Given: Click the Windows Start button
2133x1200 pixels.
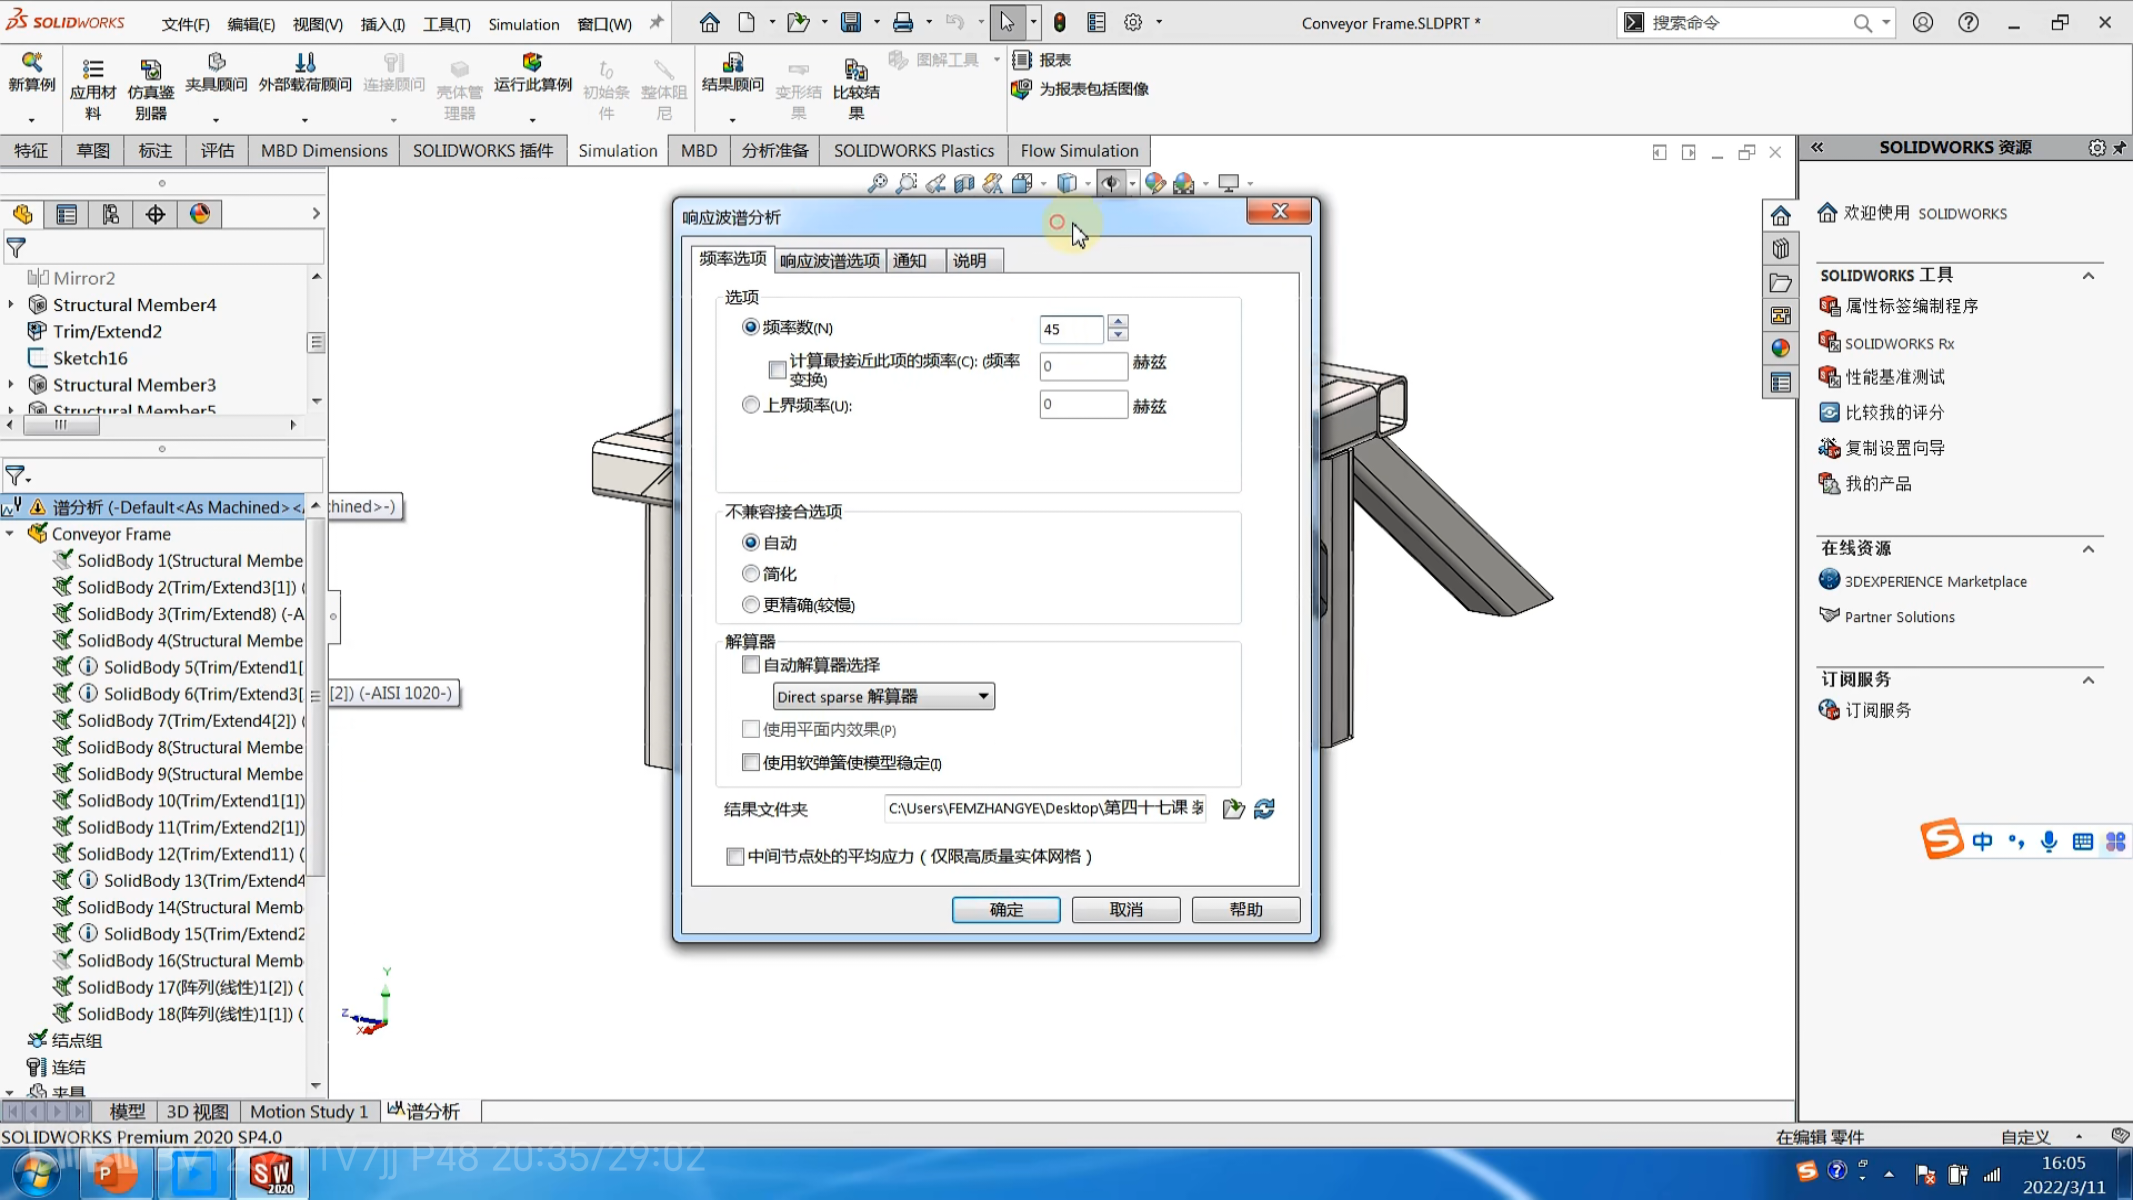Looking at the screenshot, I should pos(36,1173).
